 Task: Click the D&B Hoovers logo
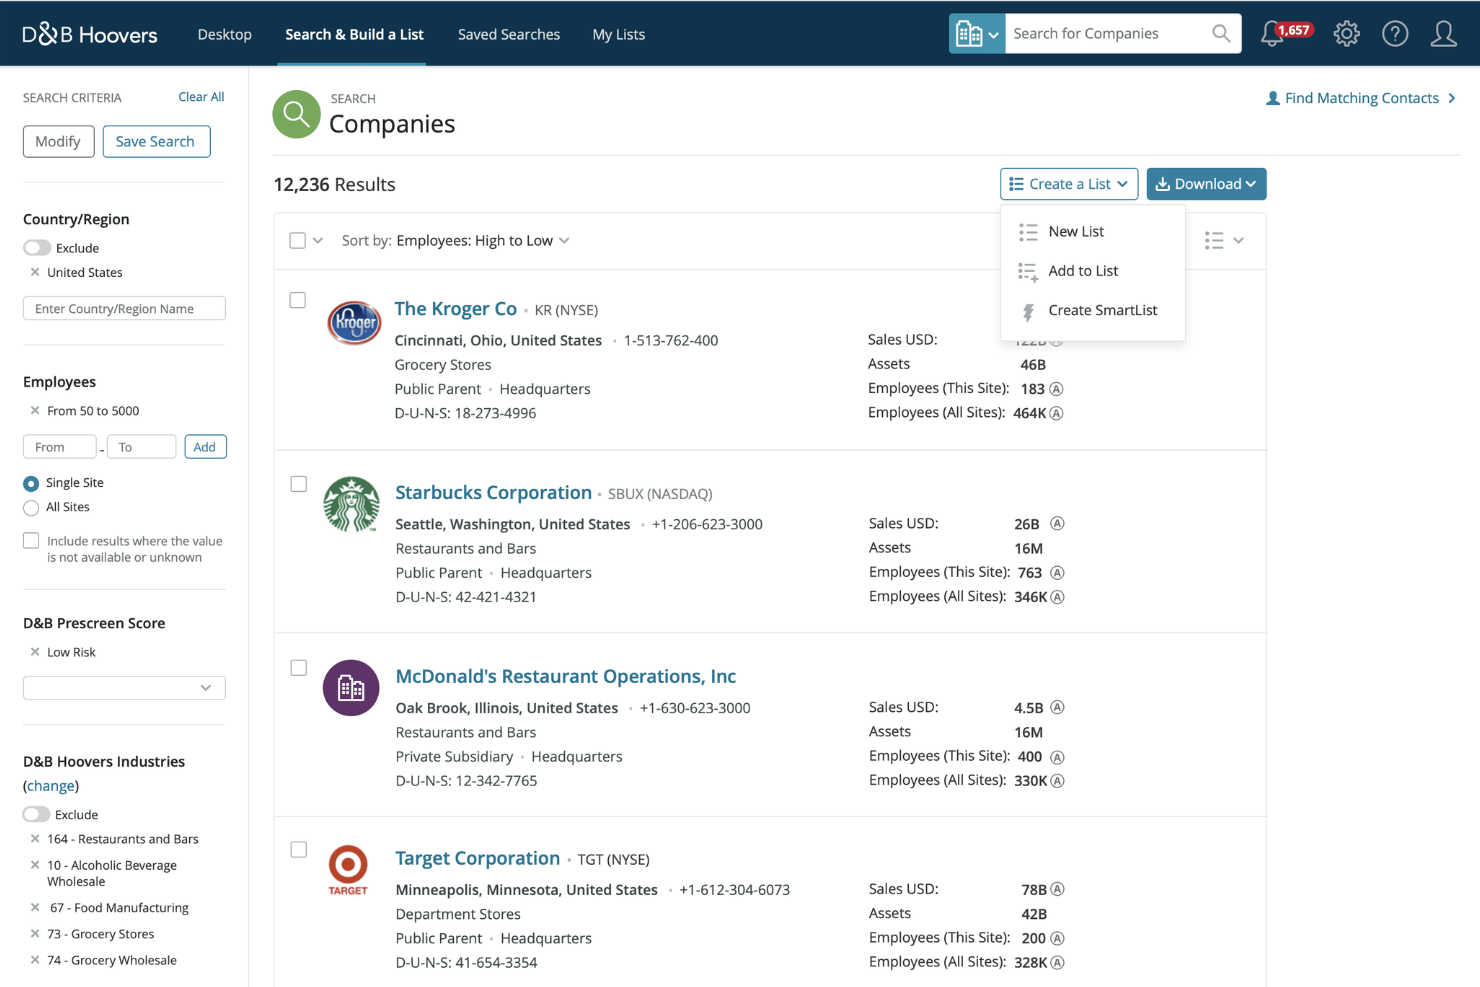click(x=89, y=34)
